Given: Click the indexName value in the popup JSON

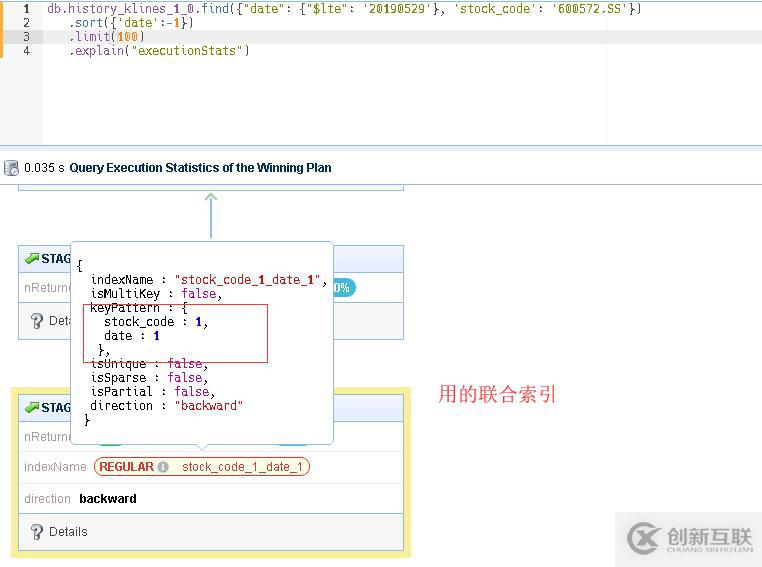Looking at the screenshot, I should (x=247, y=280).
